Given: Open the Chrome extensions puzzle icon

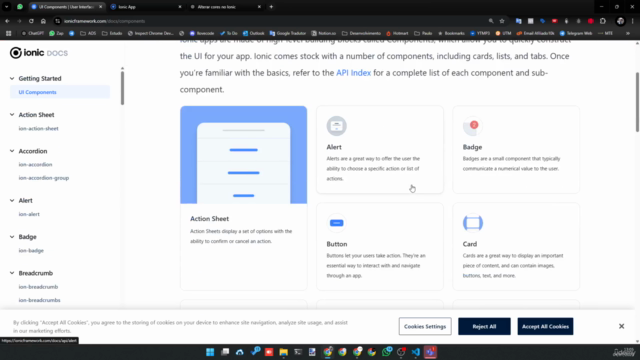Looking at the screenshot, I should tap(603, 21).
